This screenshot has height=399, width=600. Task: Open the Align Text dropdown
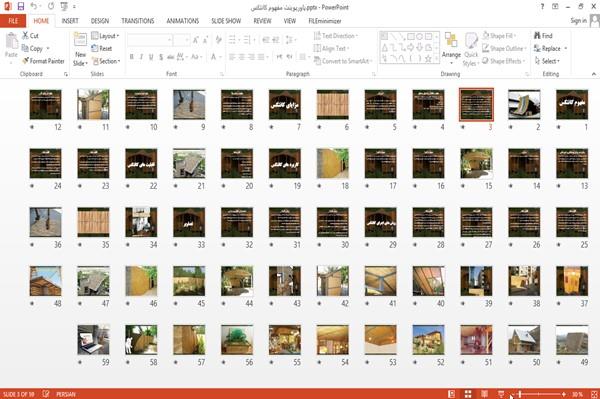point(331,48)
